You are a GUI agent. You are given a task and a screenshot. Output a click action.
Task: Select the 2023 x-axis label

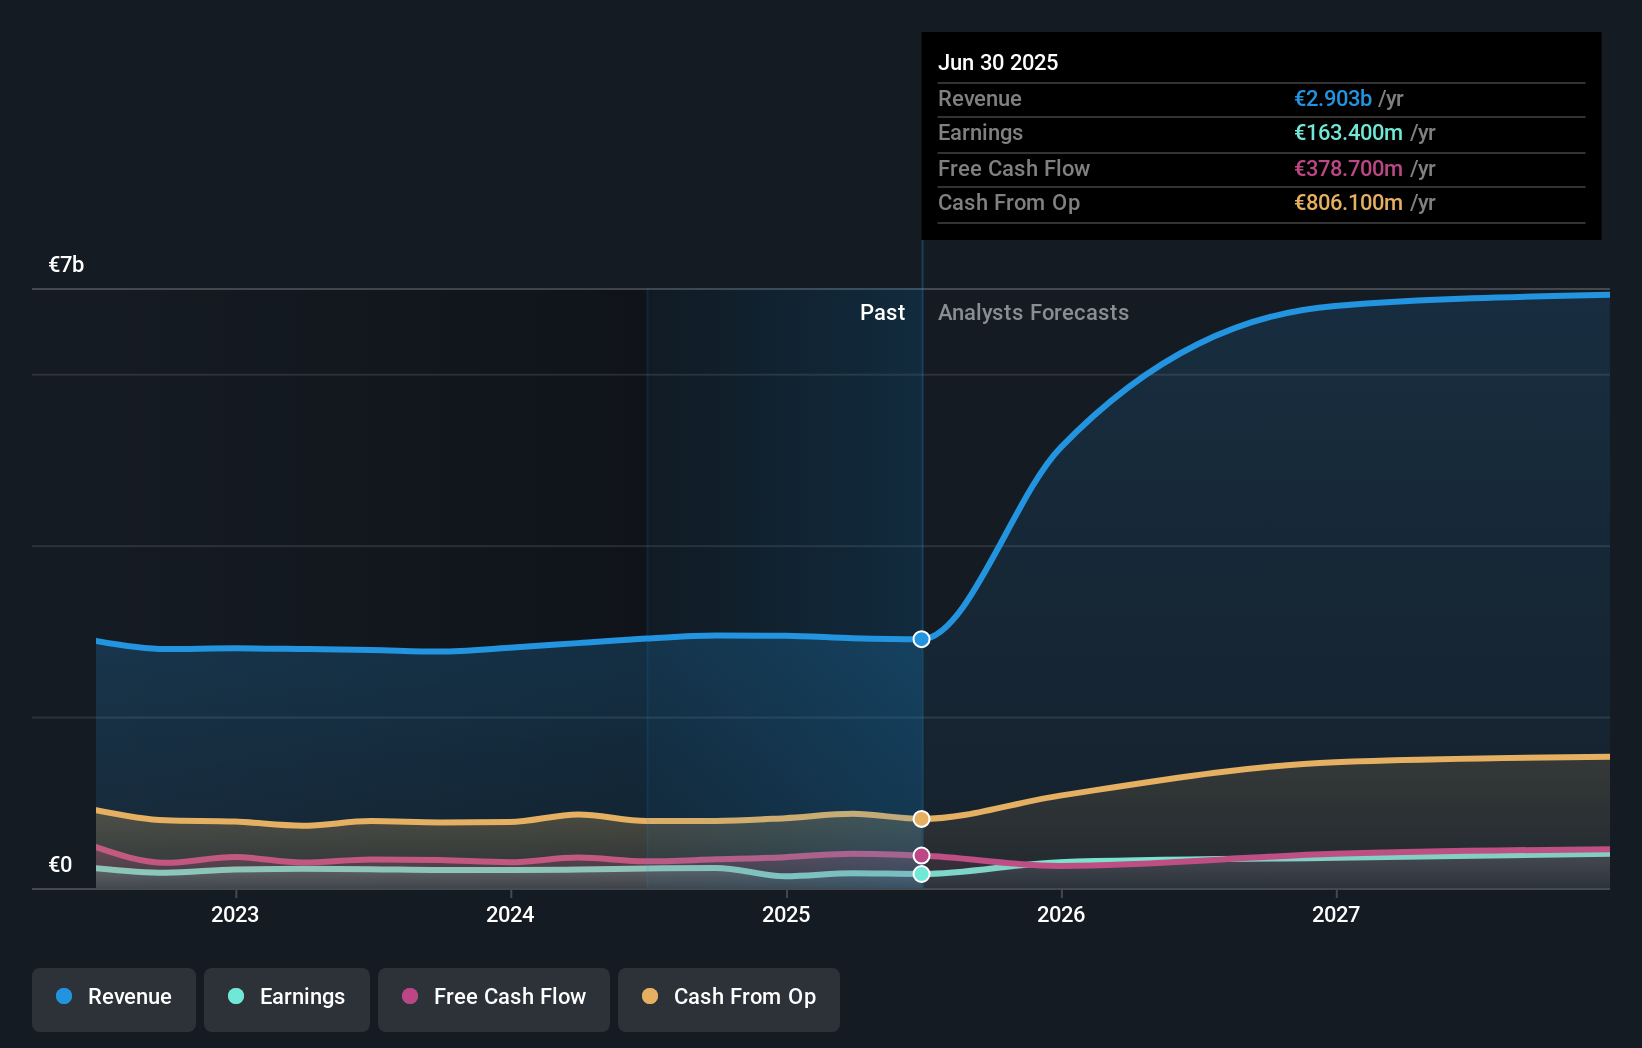tap(235, 914)
